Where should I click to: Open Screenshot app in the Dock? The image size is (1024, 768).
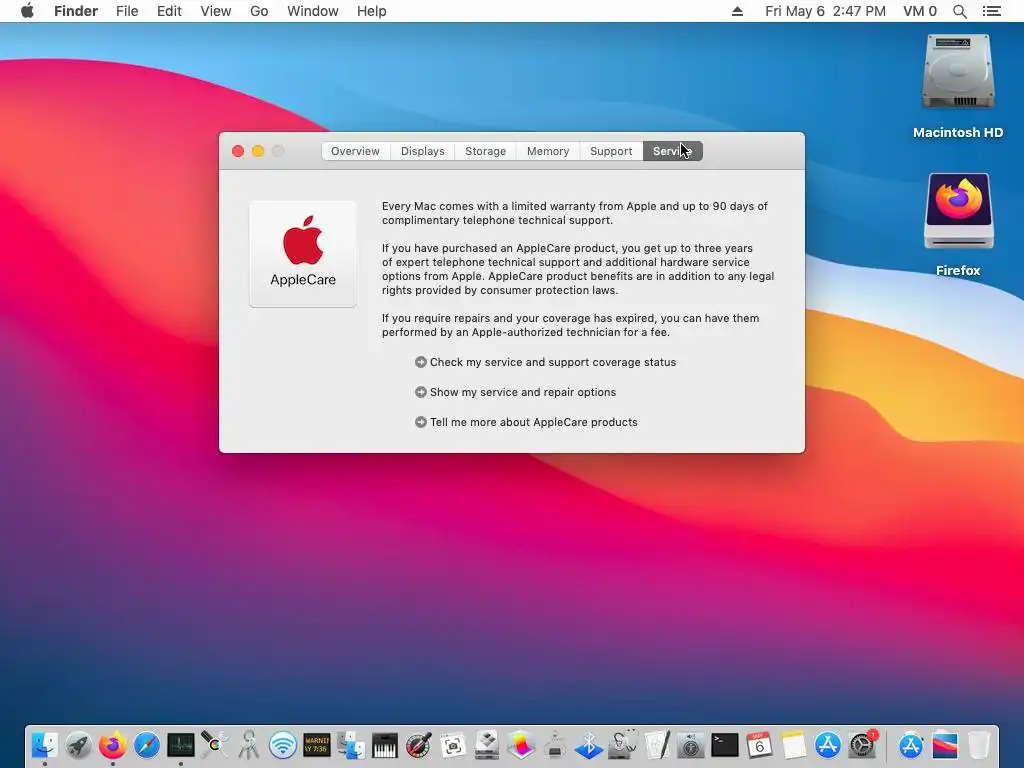(453, 745)
